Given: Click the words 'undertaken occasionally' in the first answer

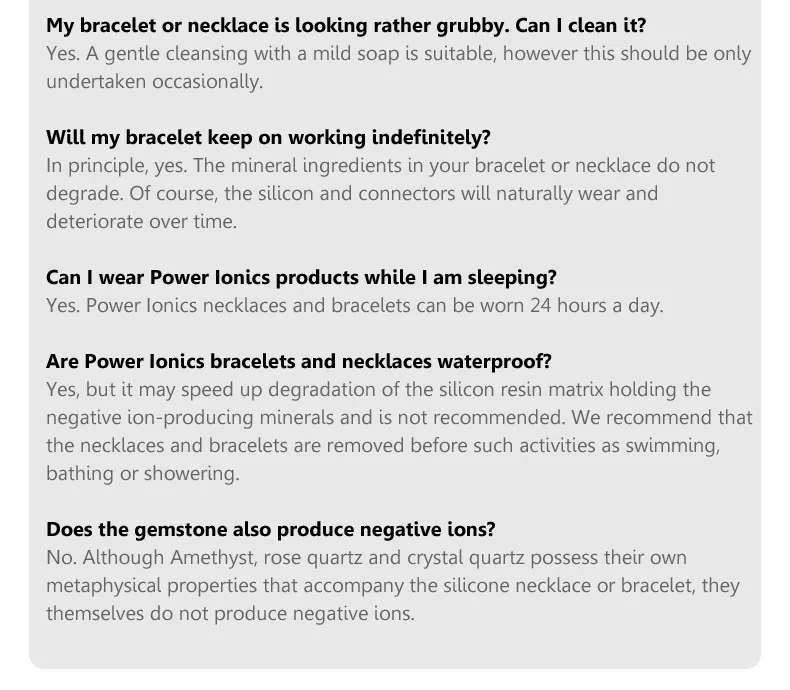Looking at the screenshot, I should click(154, 81).
